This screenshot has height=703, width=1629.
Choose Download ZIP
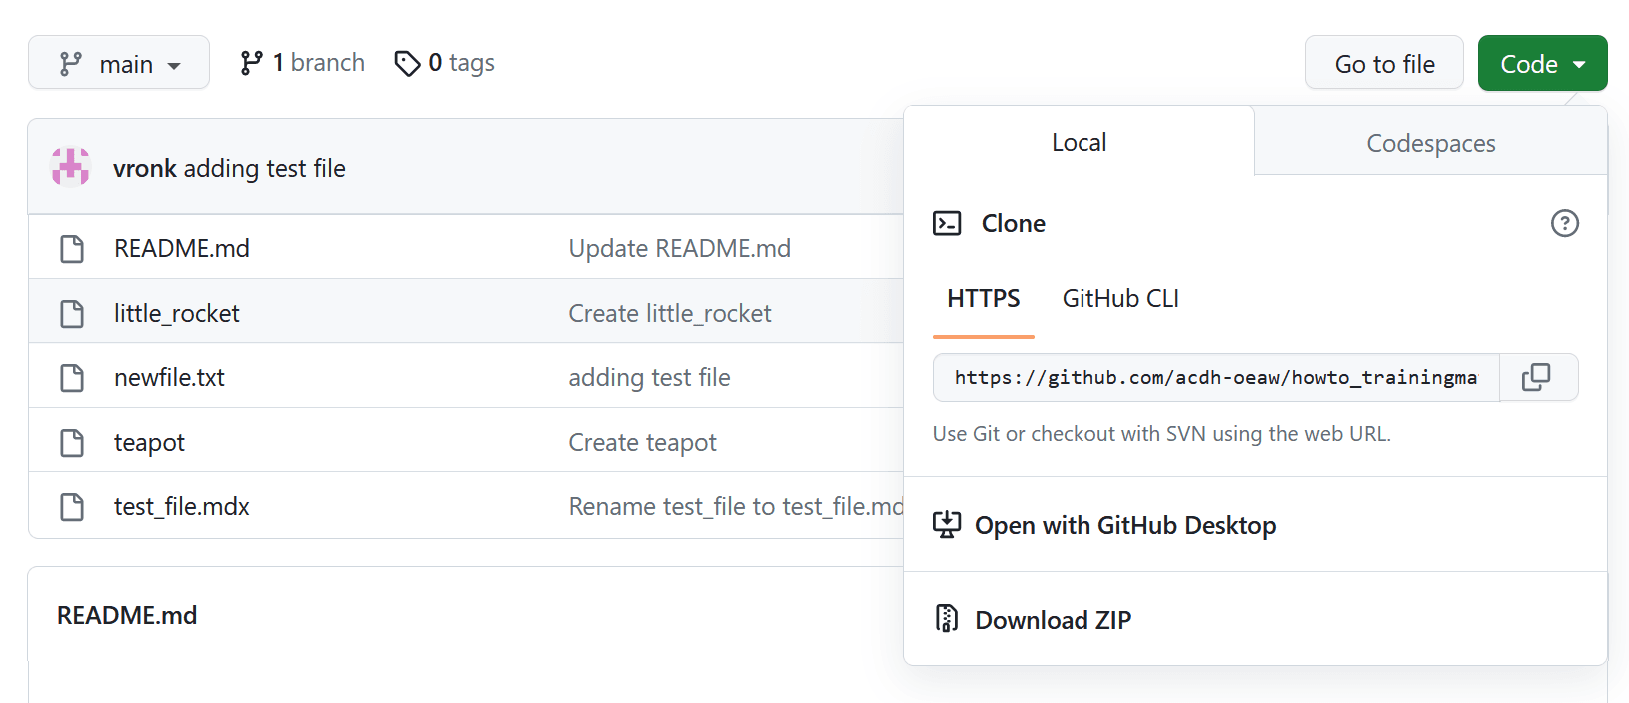(x=1052, y=620)
